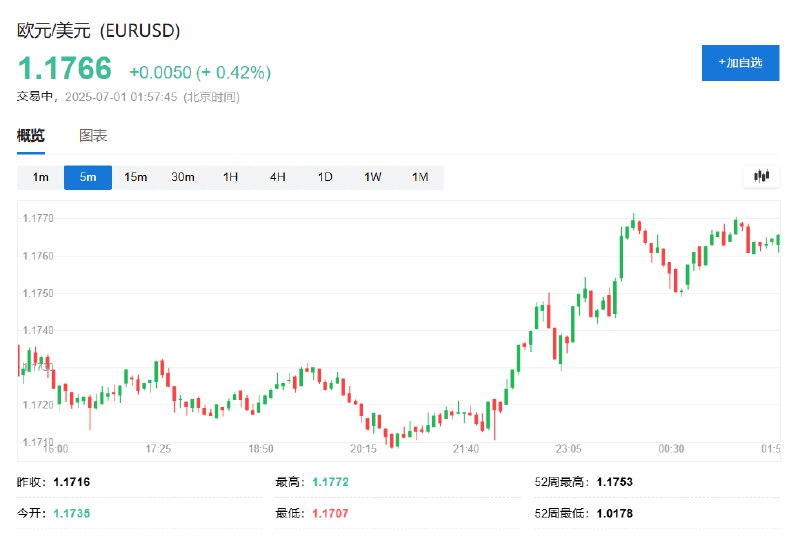Select the 1D daily interval

[325, 177]
